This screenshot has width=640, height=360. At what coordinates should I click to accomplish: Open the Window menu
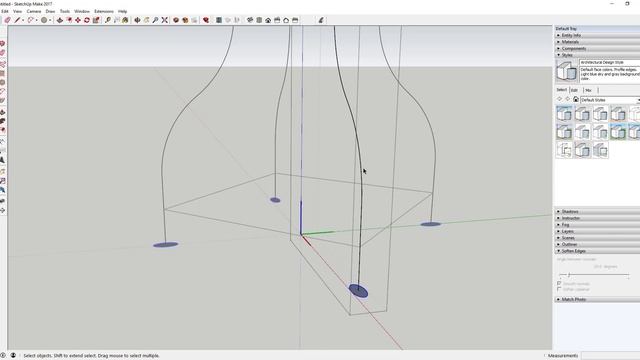tap(82, 11)
